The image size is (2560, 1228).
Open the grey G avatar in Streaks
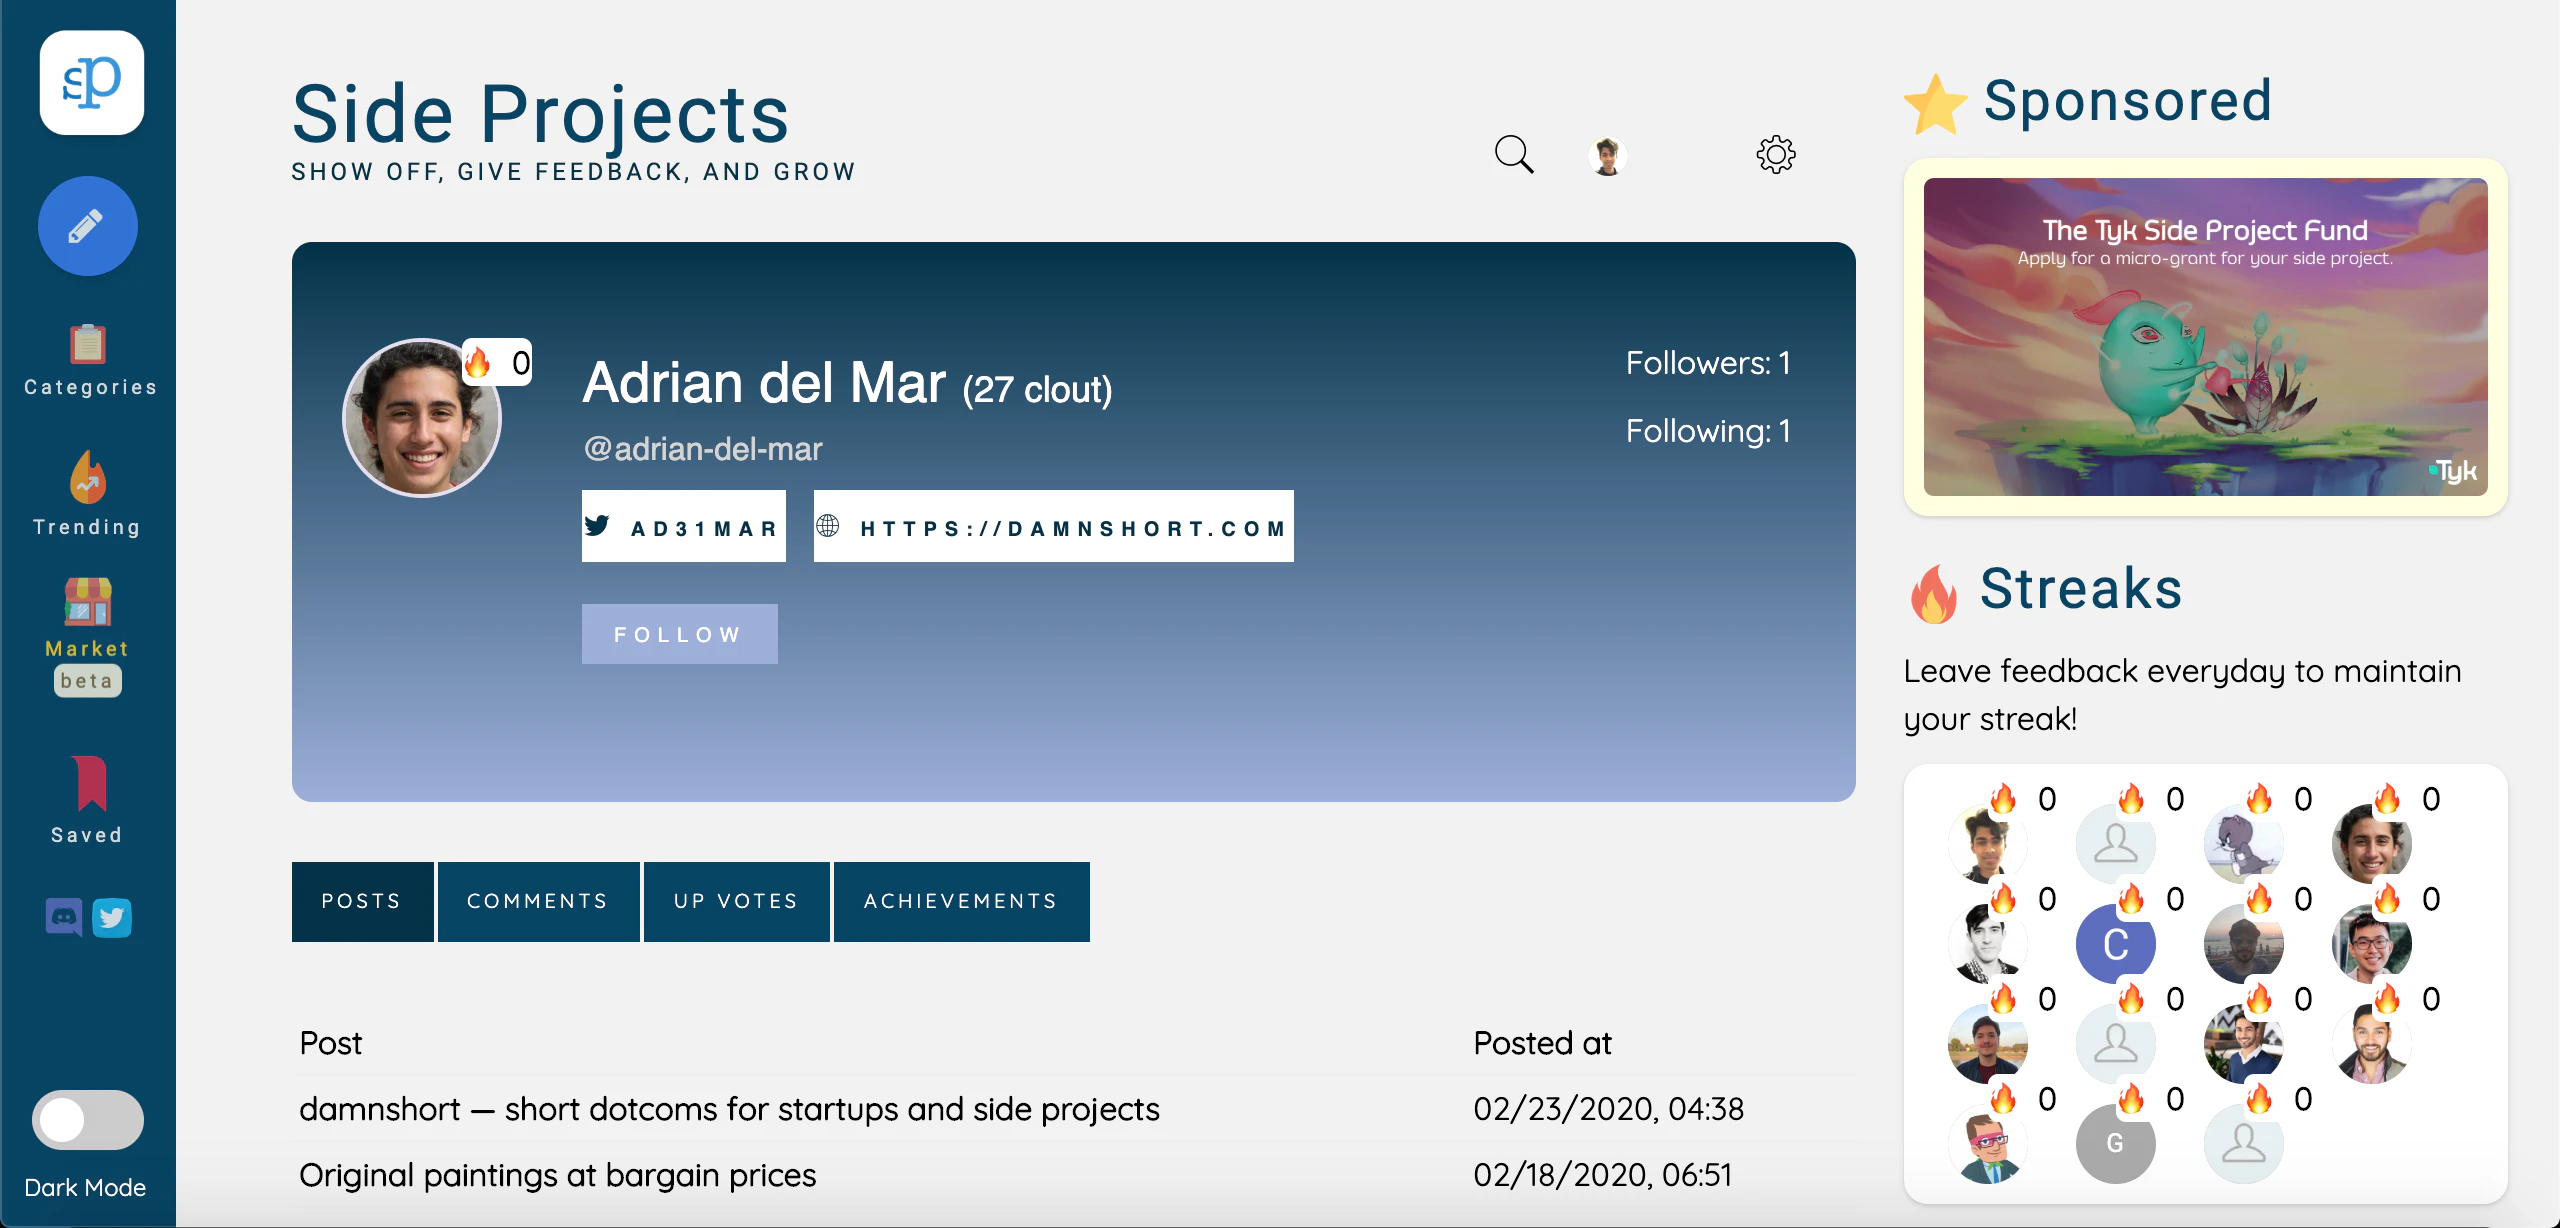[2116, 1144]
